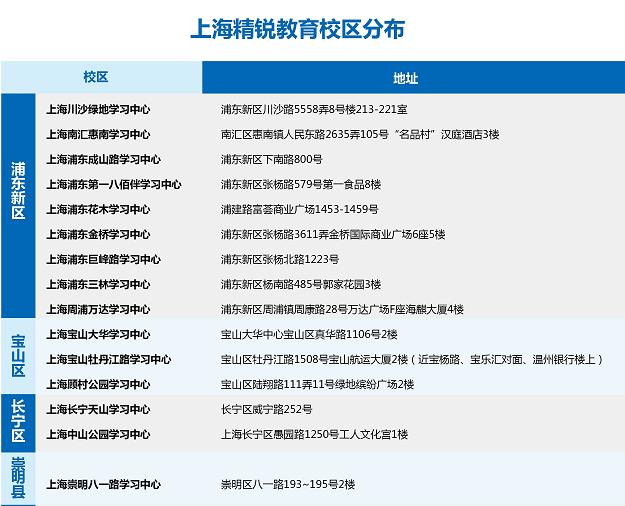Select the 崇明县 district label

tap(18, 478)
